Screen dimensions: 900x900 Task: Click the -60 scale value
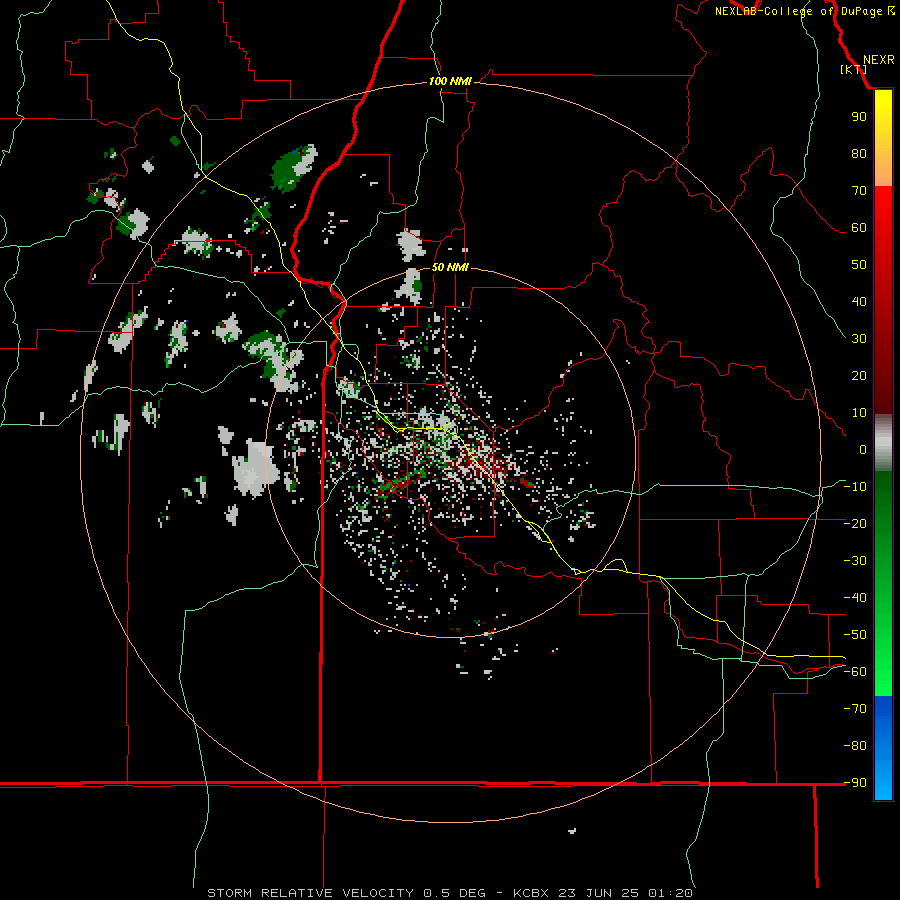point(855,672)
